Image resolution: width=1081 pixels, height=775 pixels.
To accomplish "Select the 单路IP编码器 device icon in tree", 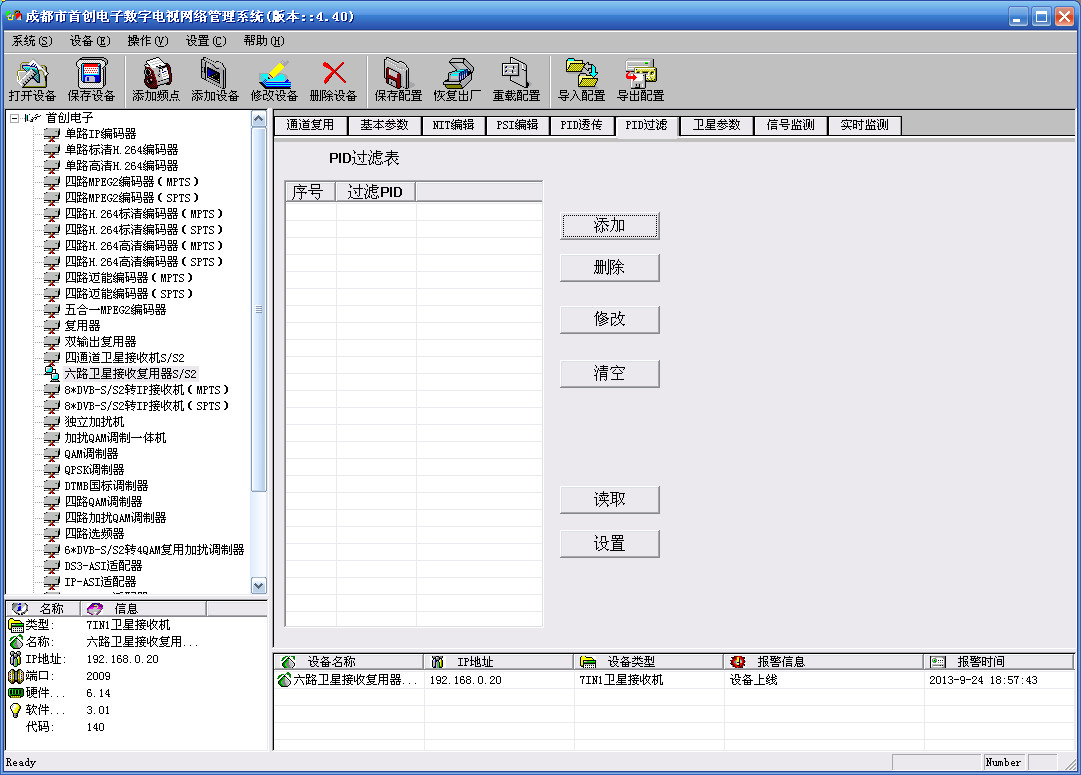I will coord(52,134).
